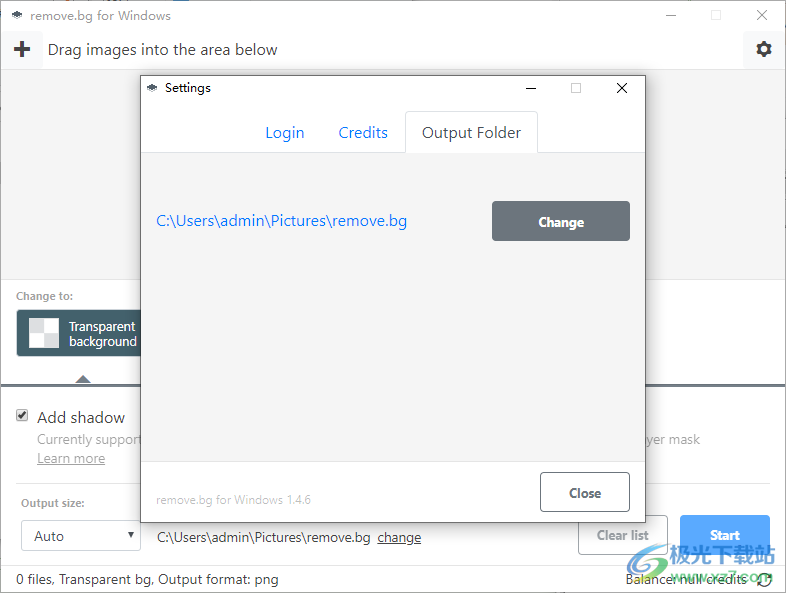Toggle the Add shadow checkbox

pos(22,415)
